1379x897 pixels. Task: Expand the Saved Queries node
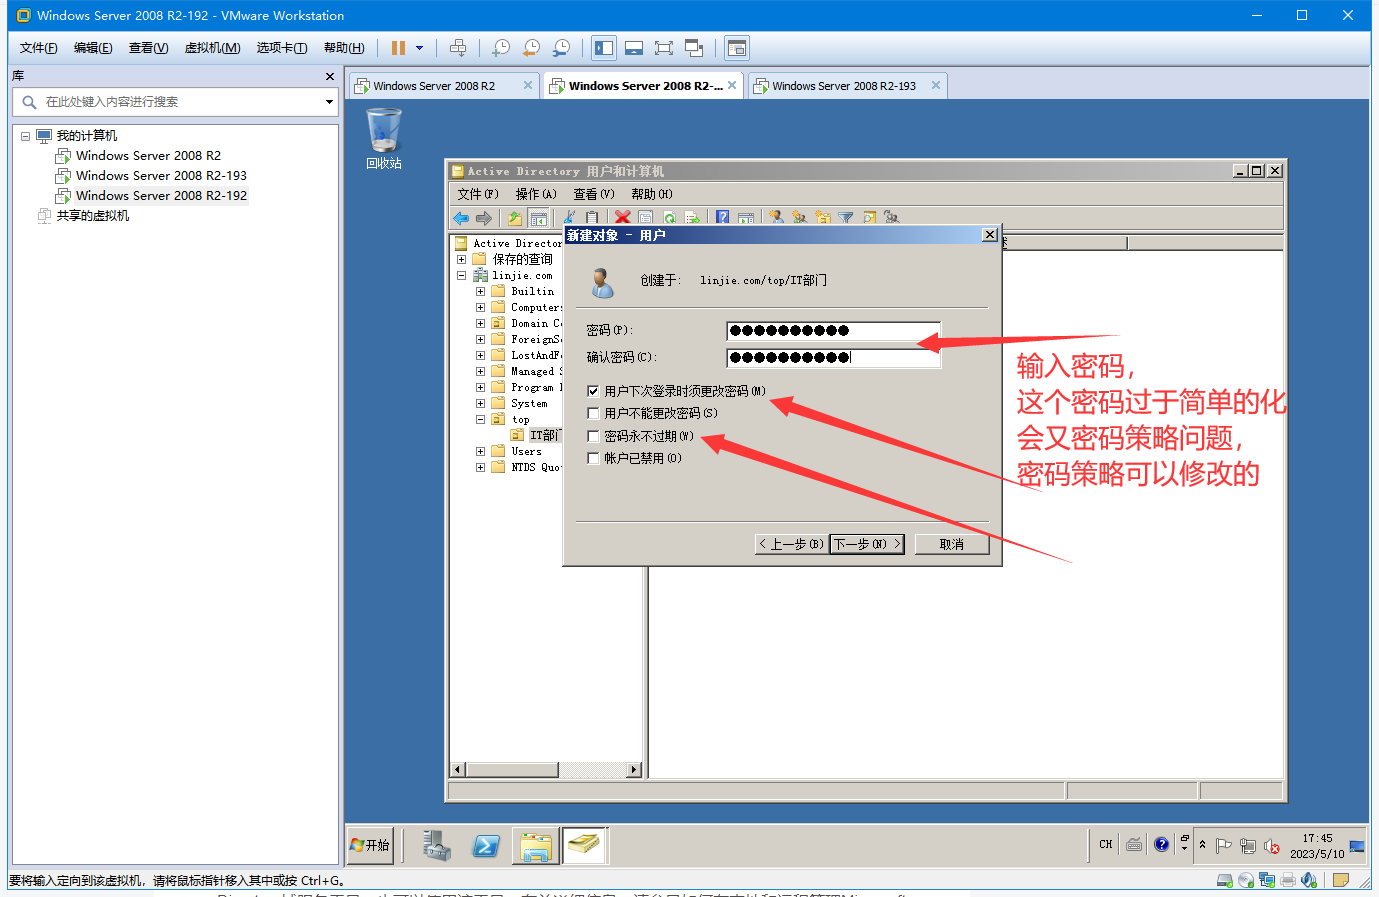(x=461, y=259)
